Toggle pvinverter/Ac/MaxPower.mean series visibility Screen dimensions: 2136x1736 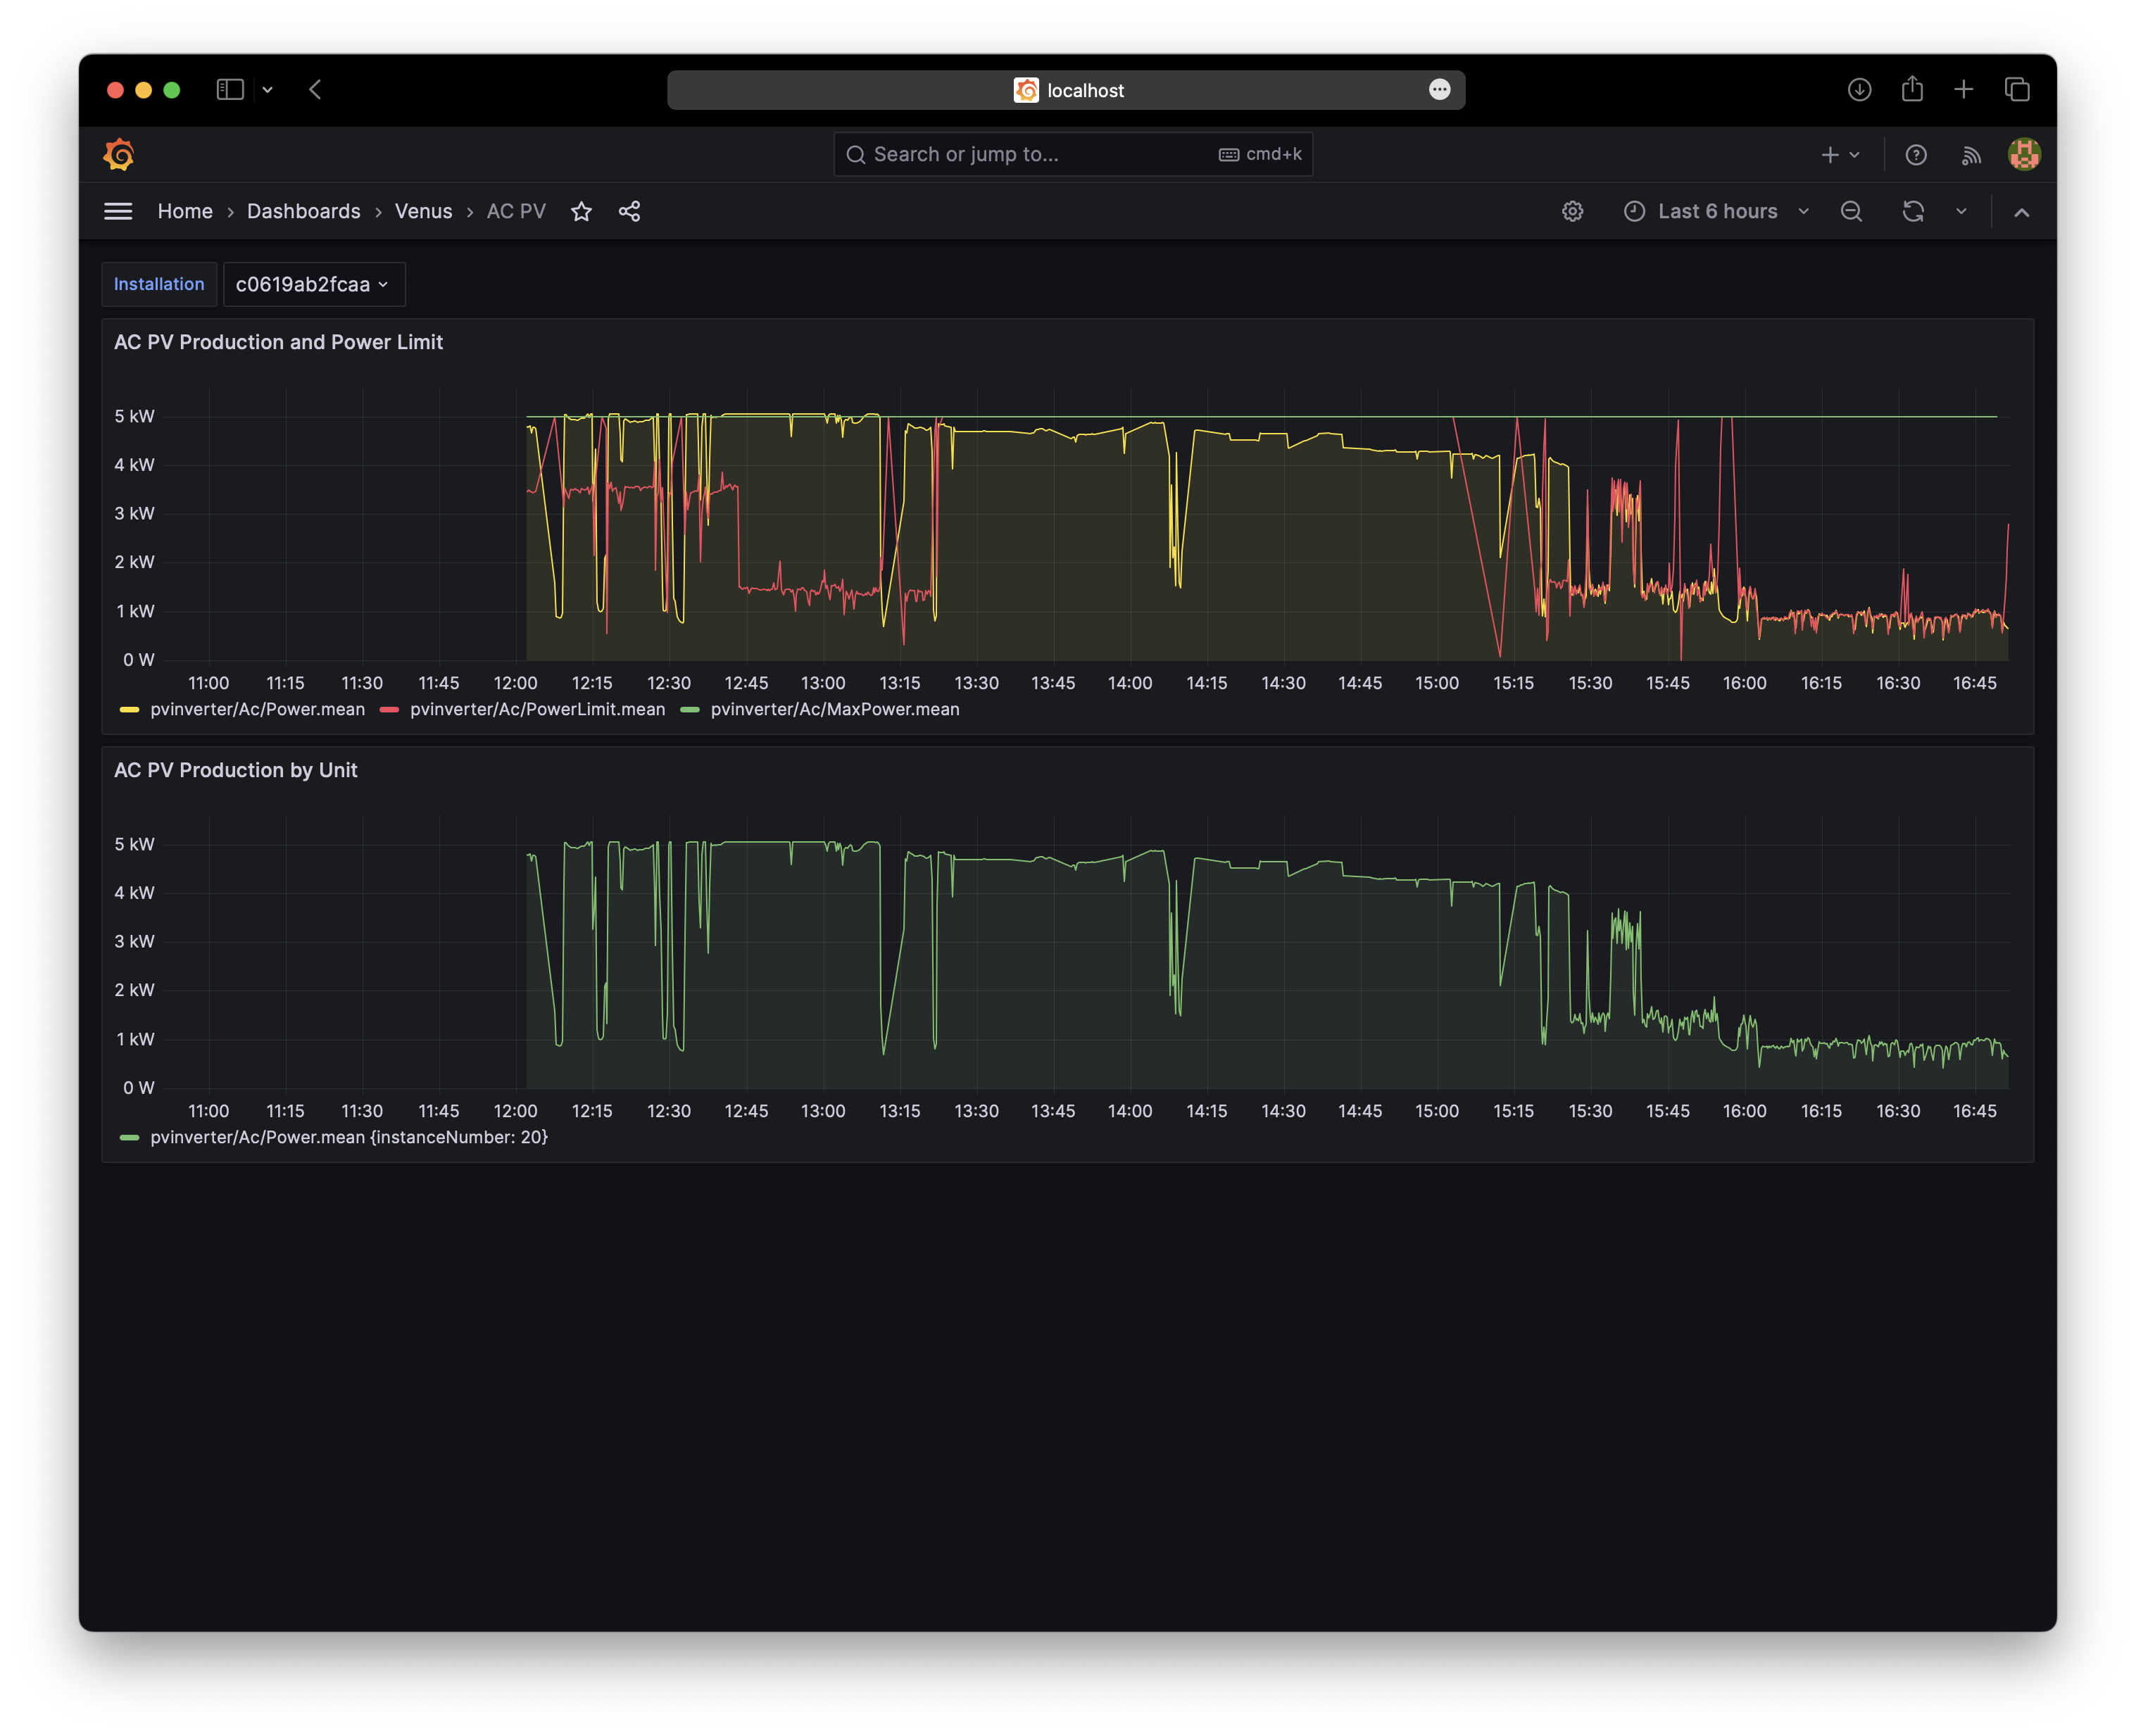pos(834,709)
